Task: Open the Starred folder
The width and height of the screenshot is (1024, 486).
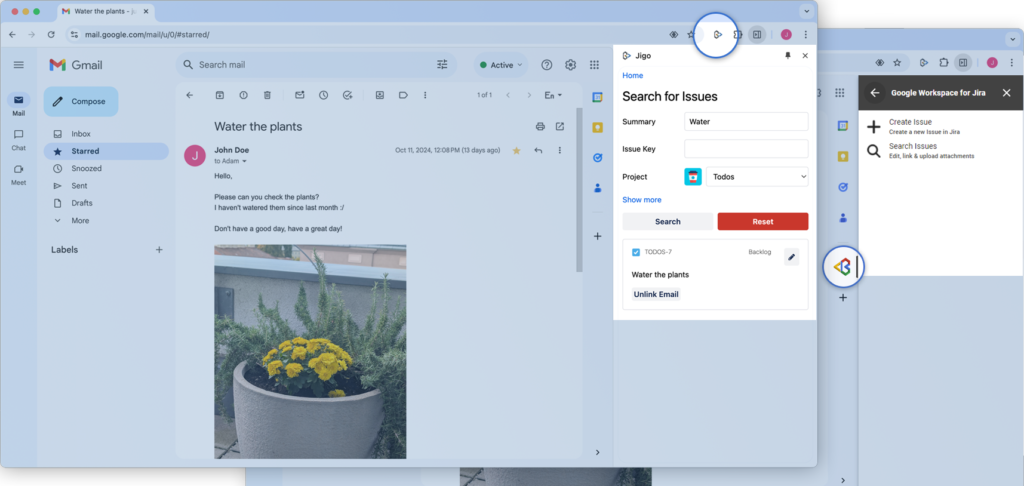Action: [85, 151]
